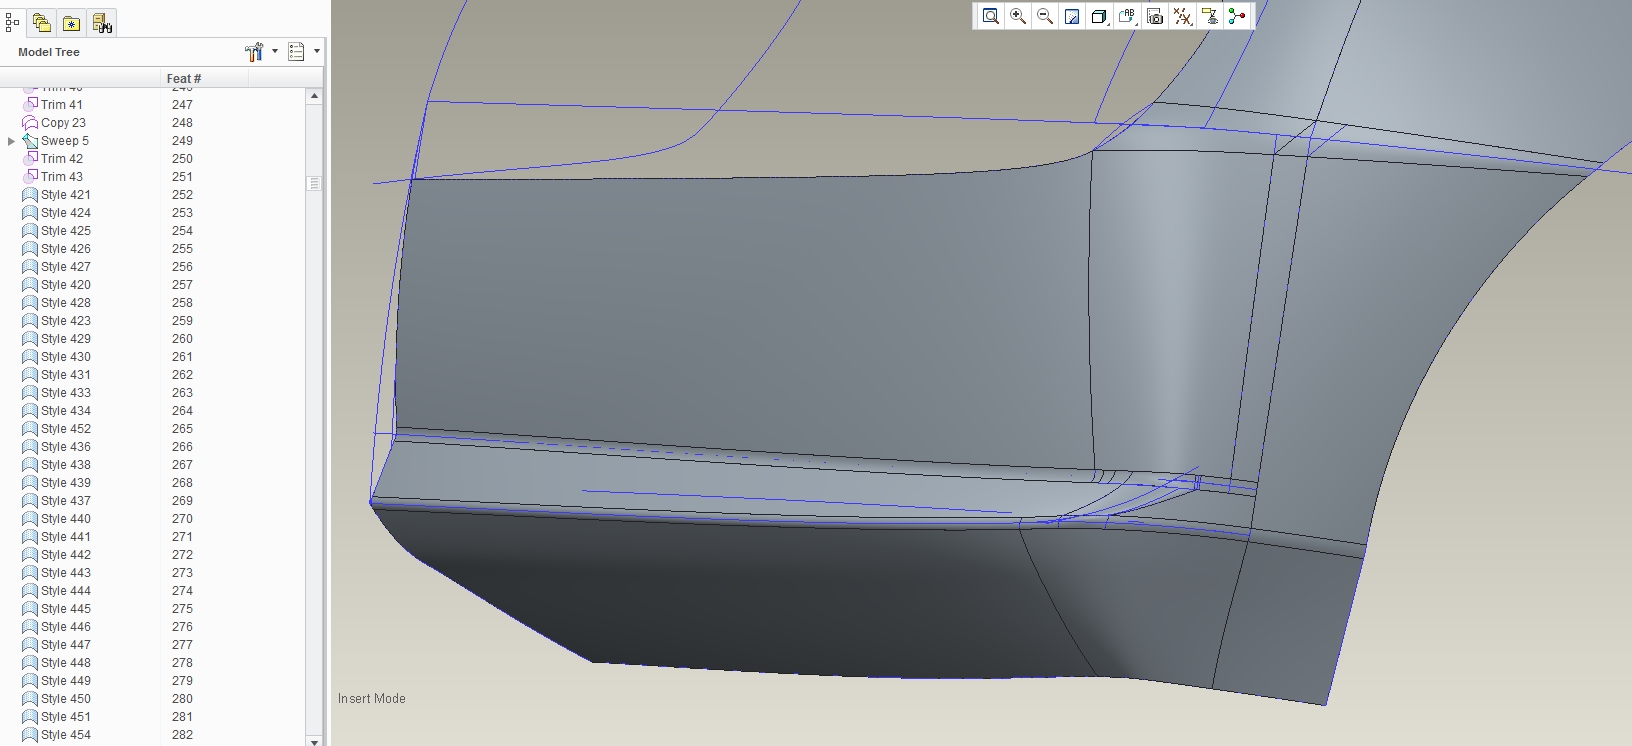Click the Refit zoom-to-fit icon
Screen dimensions: 1632x746
990,16
